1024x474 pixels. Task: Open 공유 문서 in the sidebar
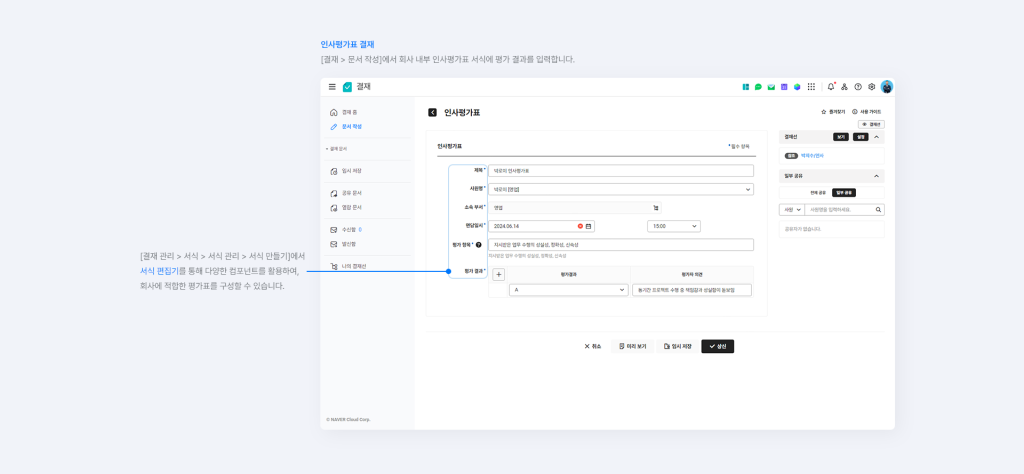pos(346,193)
